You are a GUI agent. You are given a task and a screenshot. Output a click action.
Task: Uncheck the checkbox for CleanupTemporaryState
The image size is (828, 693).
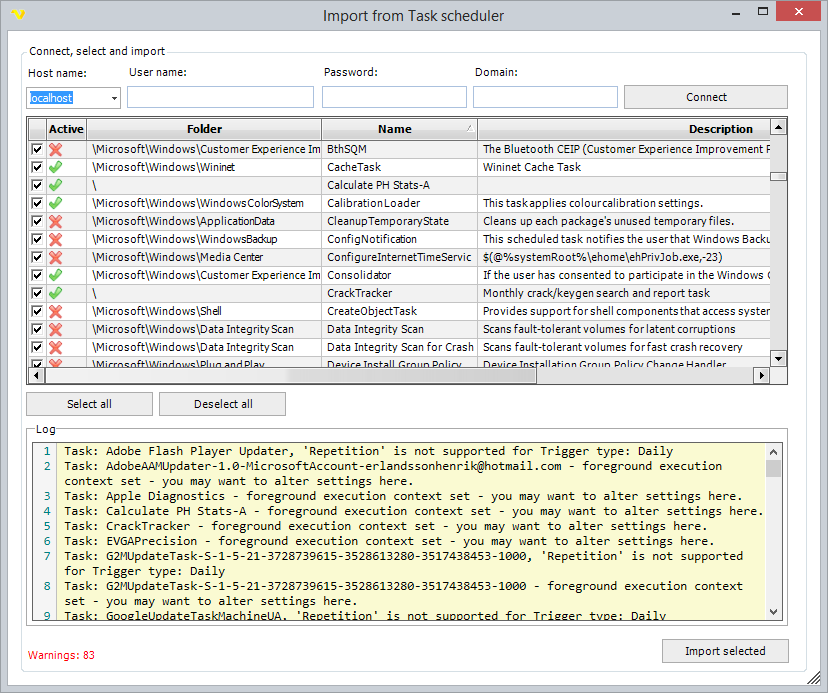pyautogui.click(x=36, y=221)
